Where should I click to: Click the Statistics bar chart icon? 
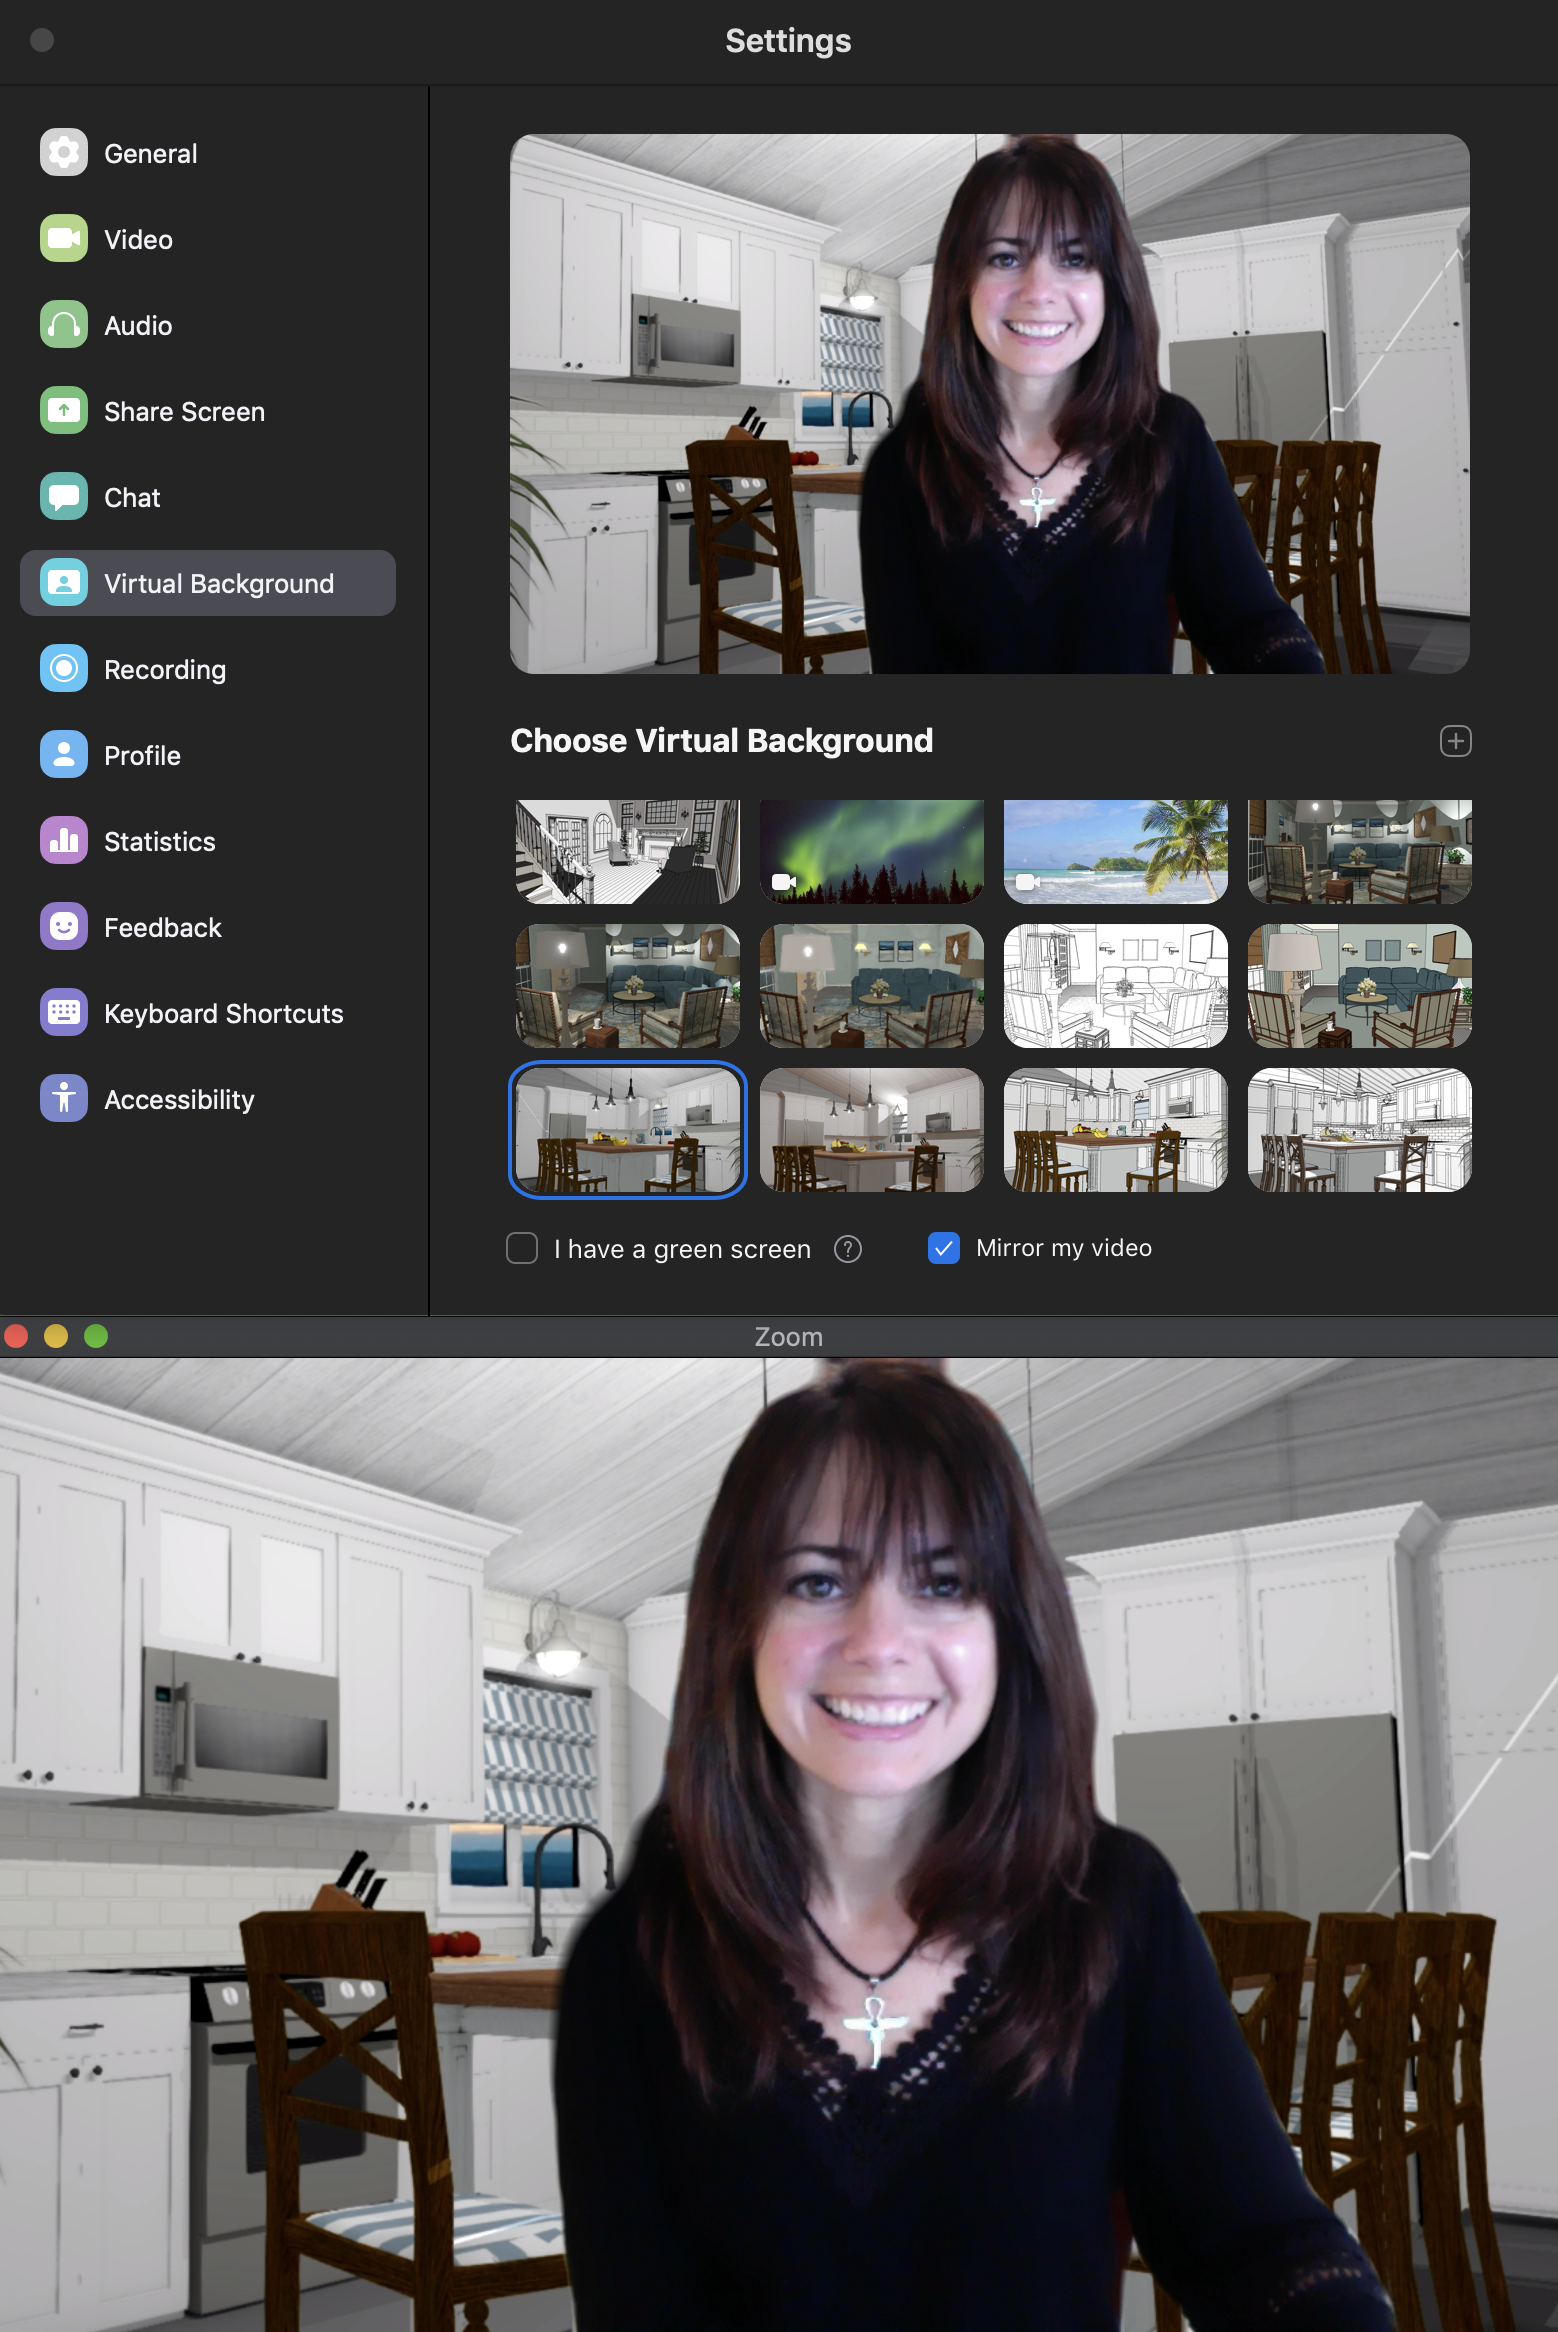tap(64, 841)
